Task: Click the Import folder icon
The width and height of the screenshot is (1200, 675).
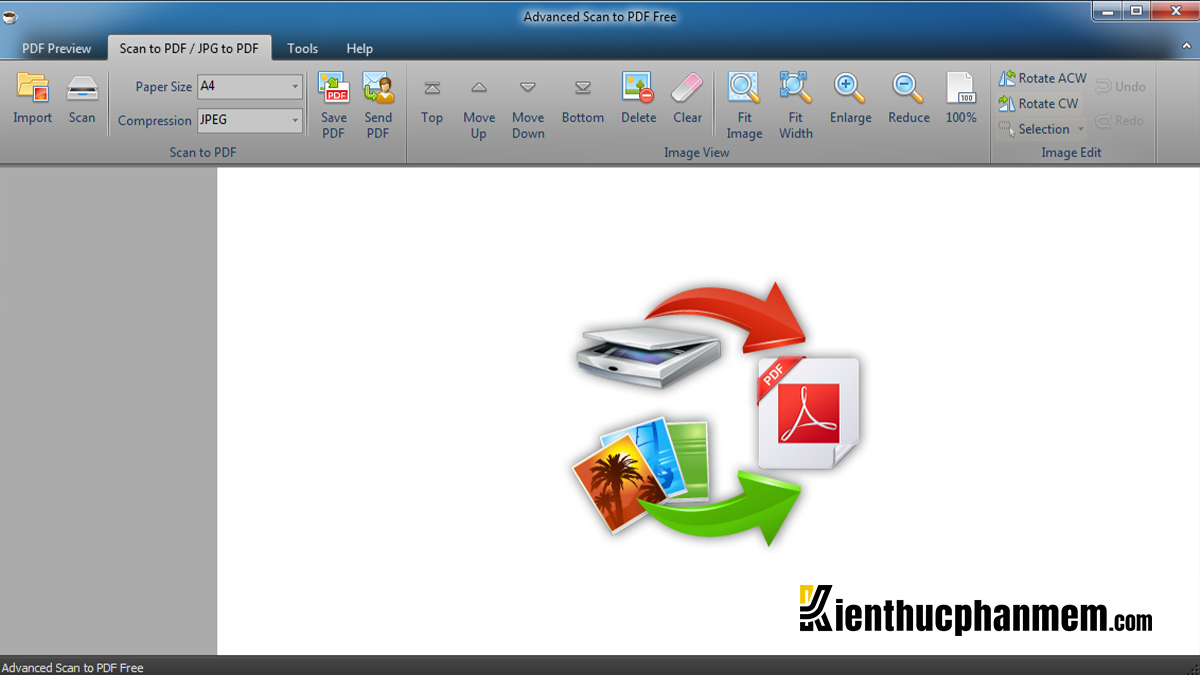Action: click(33, 88)
